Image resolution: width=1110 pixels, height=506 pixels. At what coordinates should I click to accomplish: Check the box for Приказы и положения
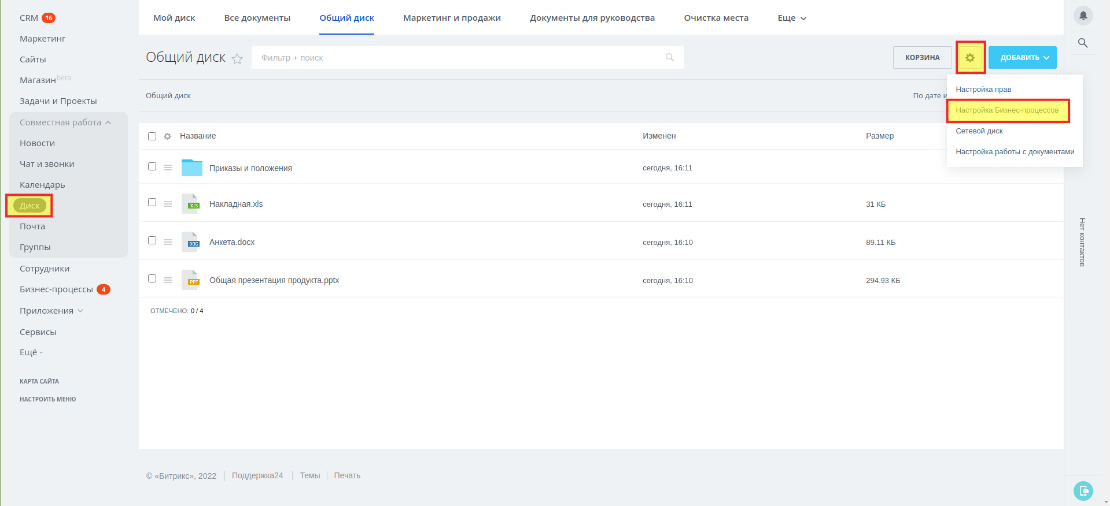coord(152,167)
